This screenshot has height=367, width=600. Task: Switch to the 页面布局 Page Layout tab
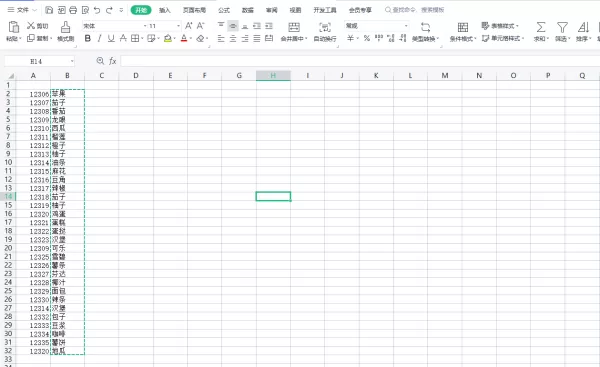[194, 10]
